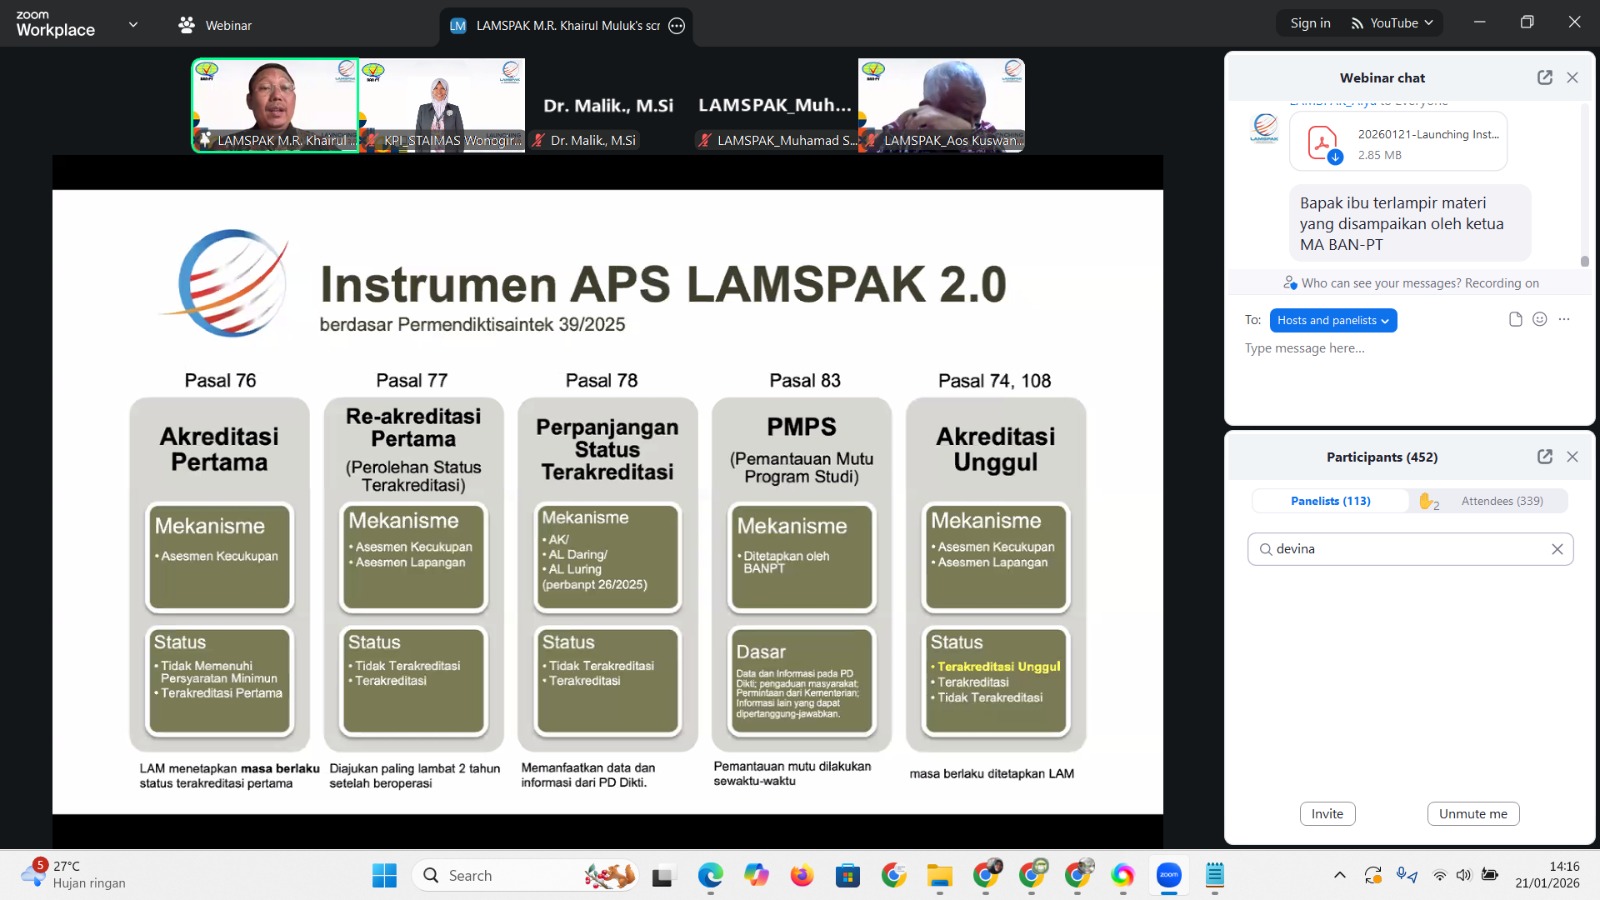
Task: Click the Unmute me button
Action: coord(1473,814)
